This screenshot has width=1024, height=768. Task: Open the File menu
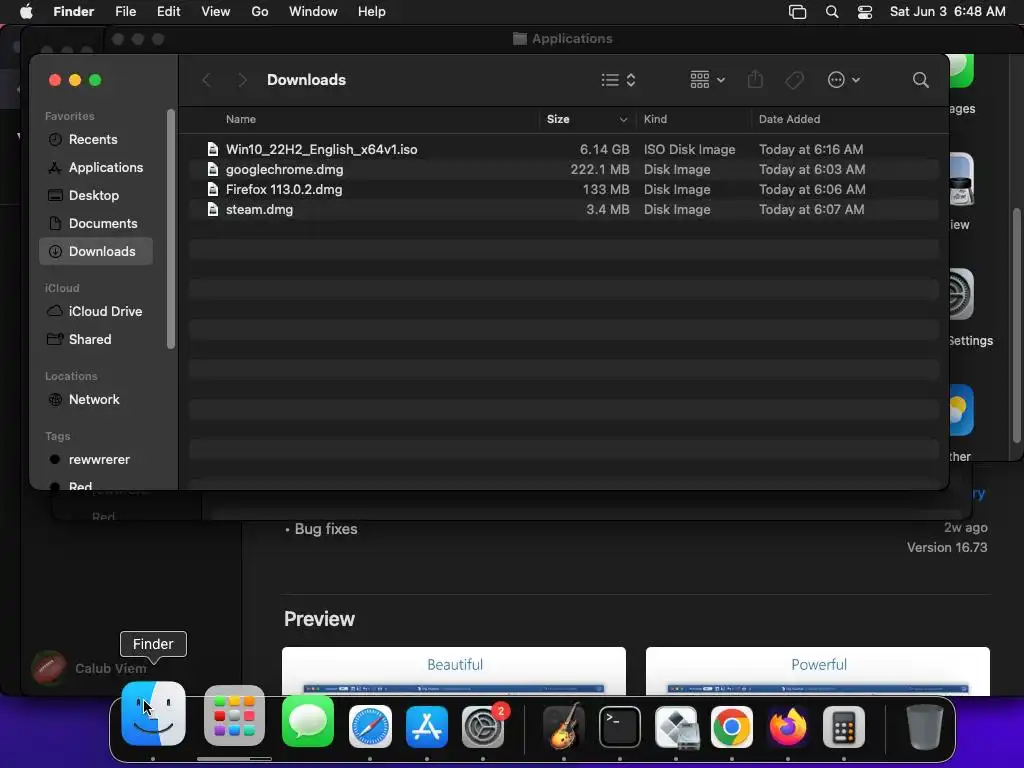pos(125,12)
